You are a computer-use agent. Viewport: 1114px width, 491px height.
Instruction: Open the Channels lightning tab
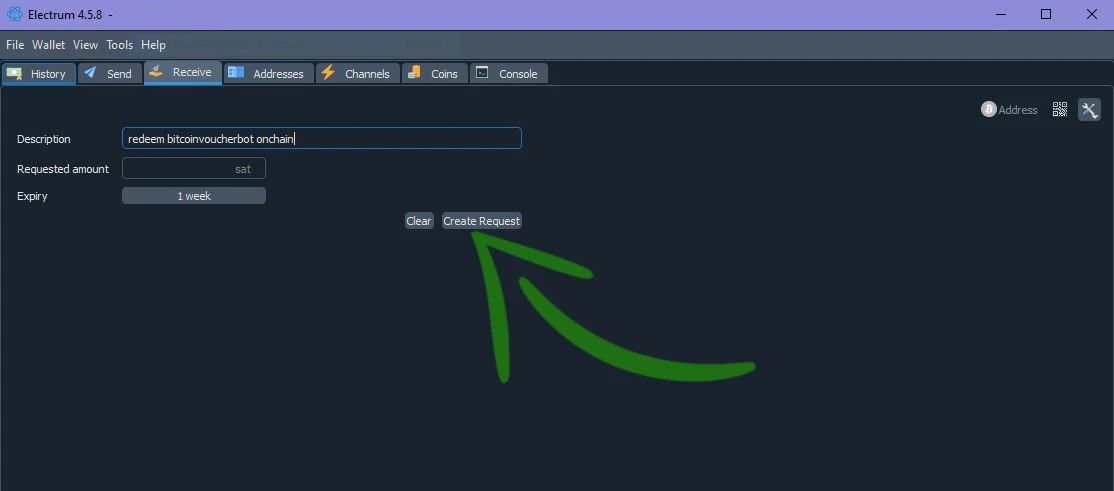pos(357,74)
